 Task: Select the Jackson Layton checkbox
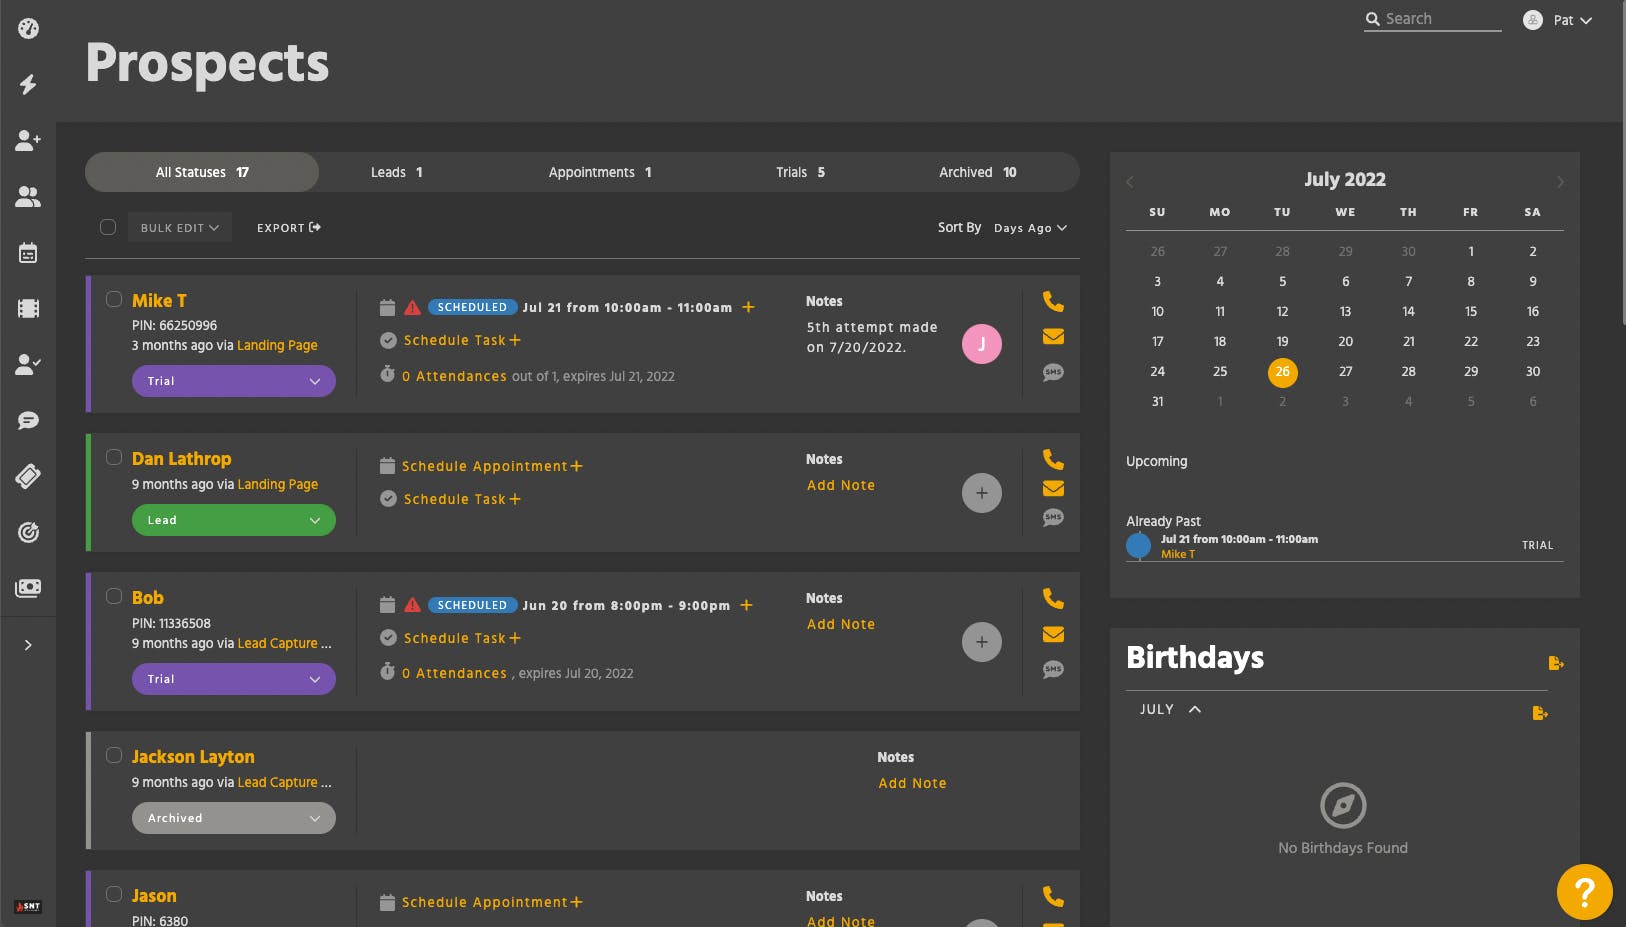pos(114,755)
